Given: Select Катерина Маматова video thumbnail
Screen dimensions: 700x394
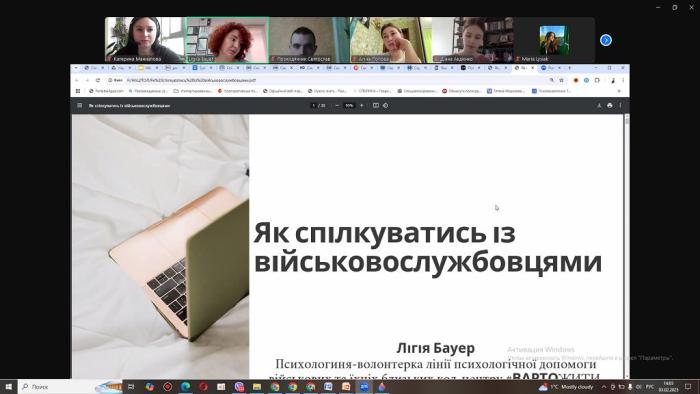Looking at the screenshot, I should click(145, 40).
